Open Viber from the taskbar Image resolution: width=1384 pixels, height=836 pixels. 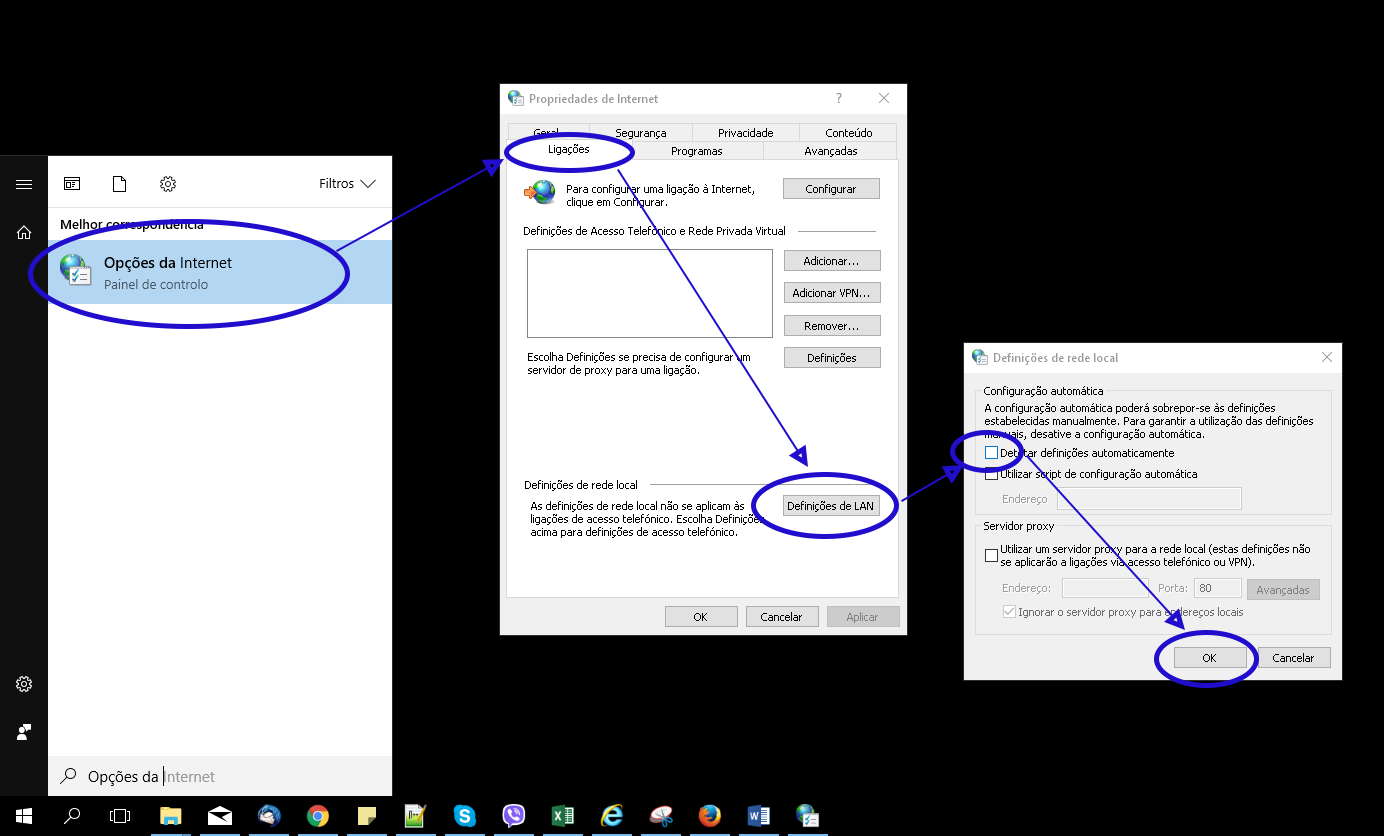[x=514, y=816]
